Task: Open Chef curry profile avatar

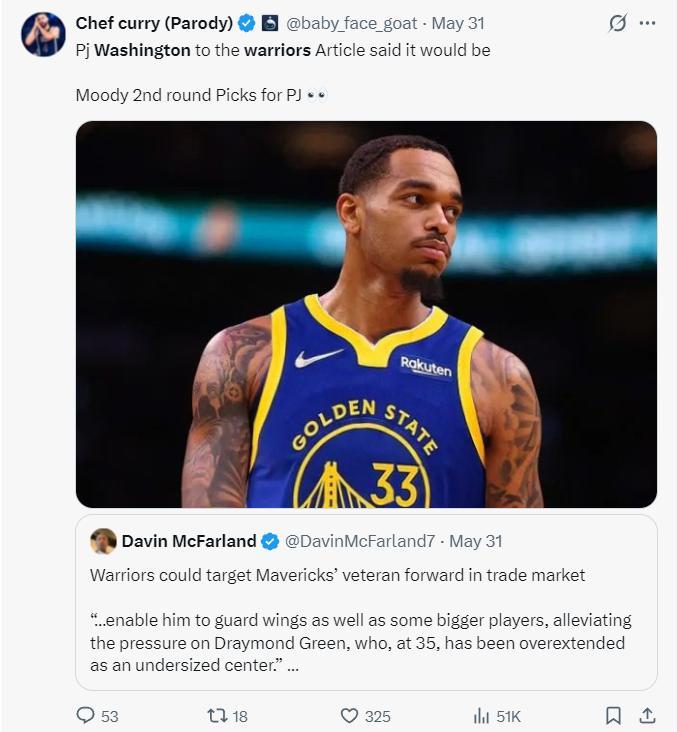Action: click(43, 35)
